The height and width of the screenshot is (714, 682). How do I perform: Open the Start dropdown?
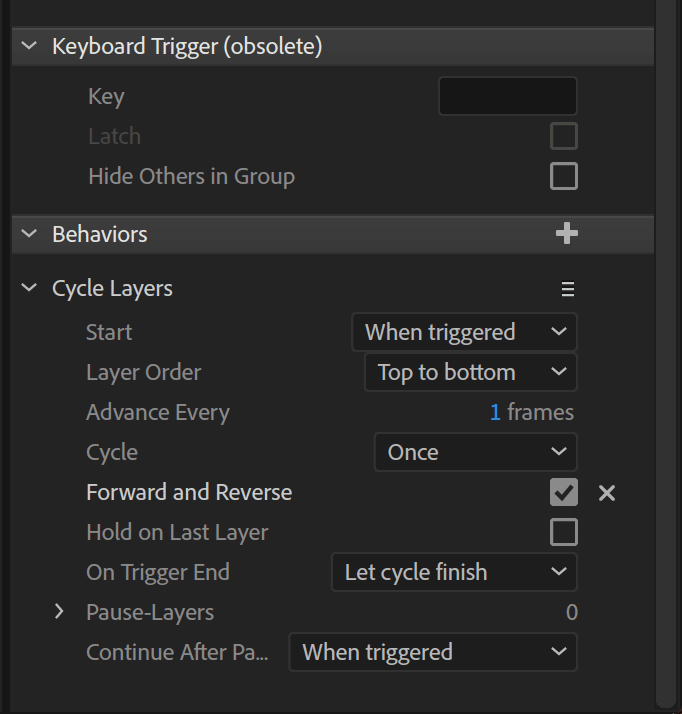464,332
